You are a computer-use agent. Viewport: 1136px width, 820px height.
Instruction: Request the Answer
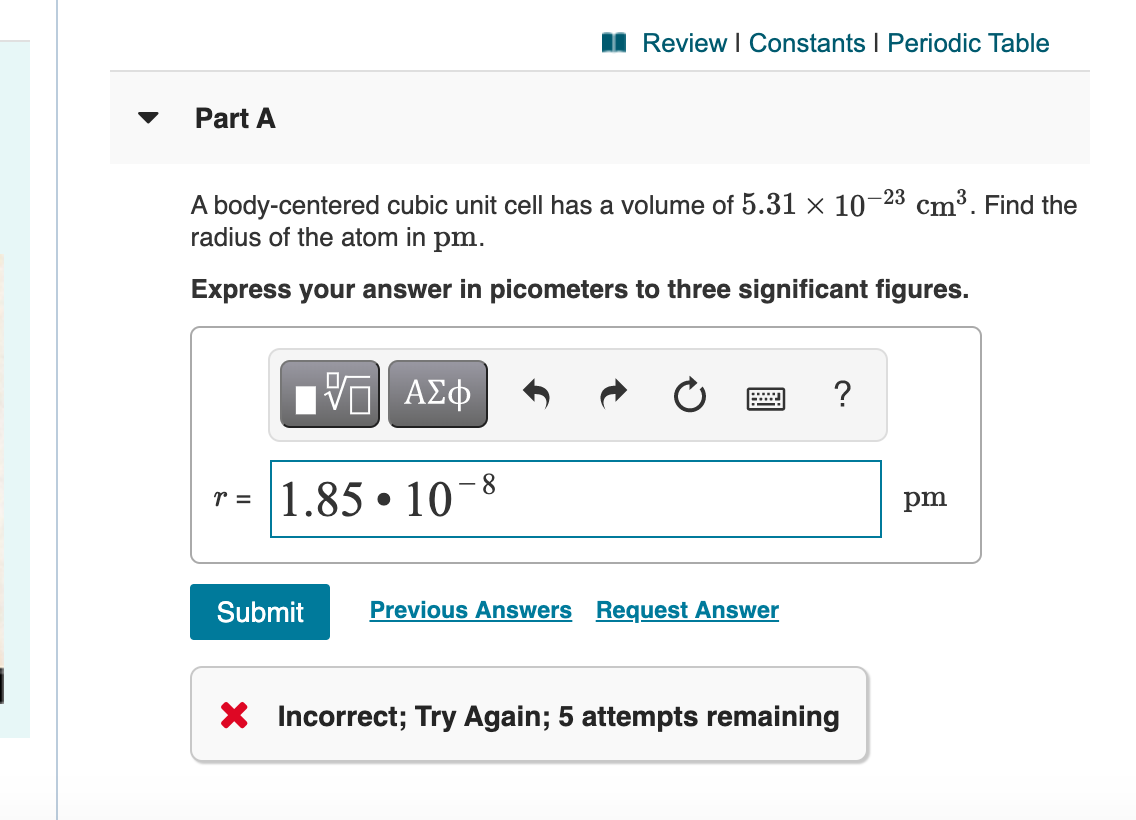[687, 610]
